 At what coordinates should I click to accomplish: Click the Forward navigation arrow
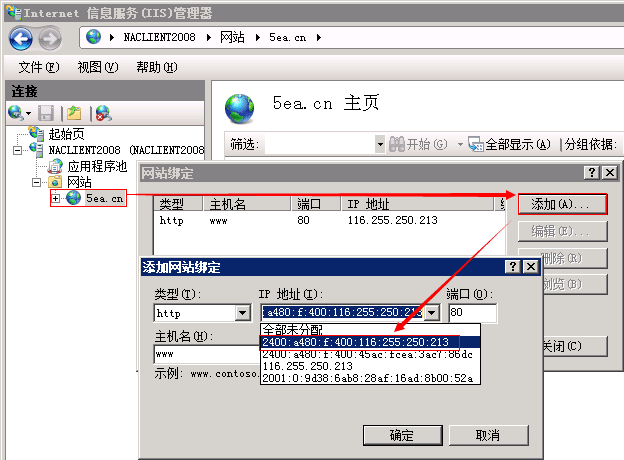click(x=49, y=38)
